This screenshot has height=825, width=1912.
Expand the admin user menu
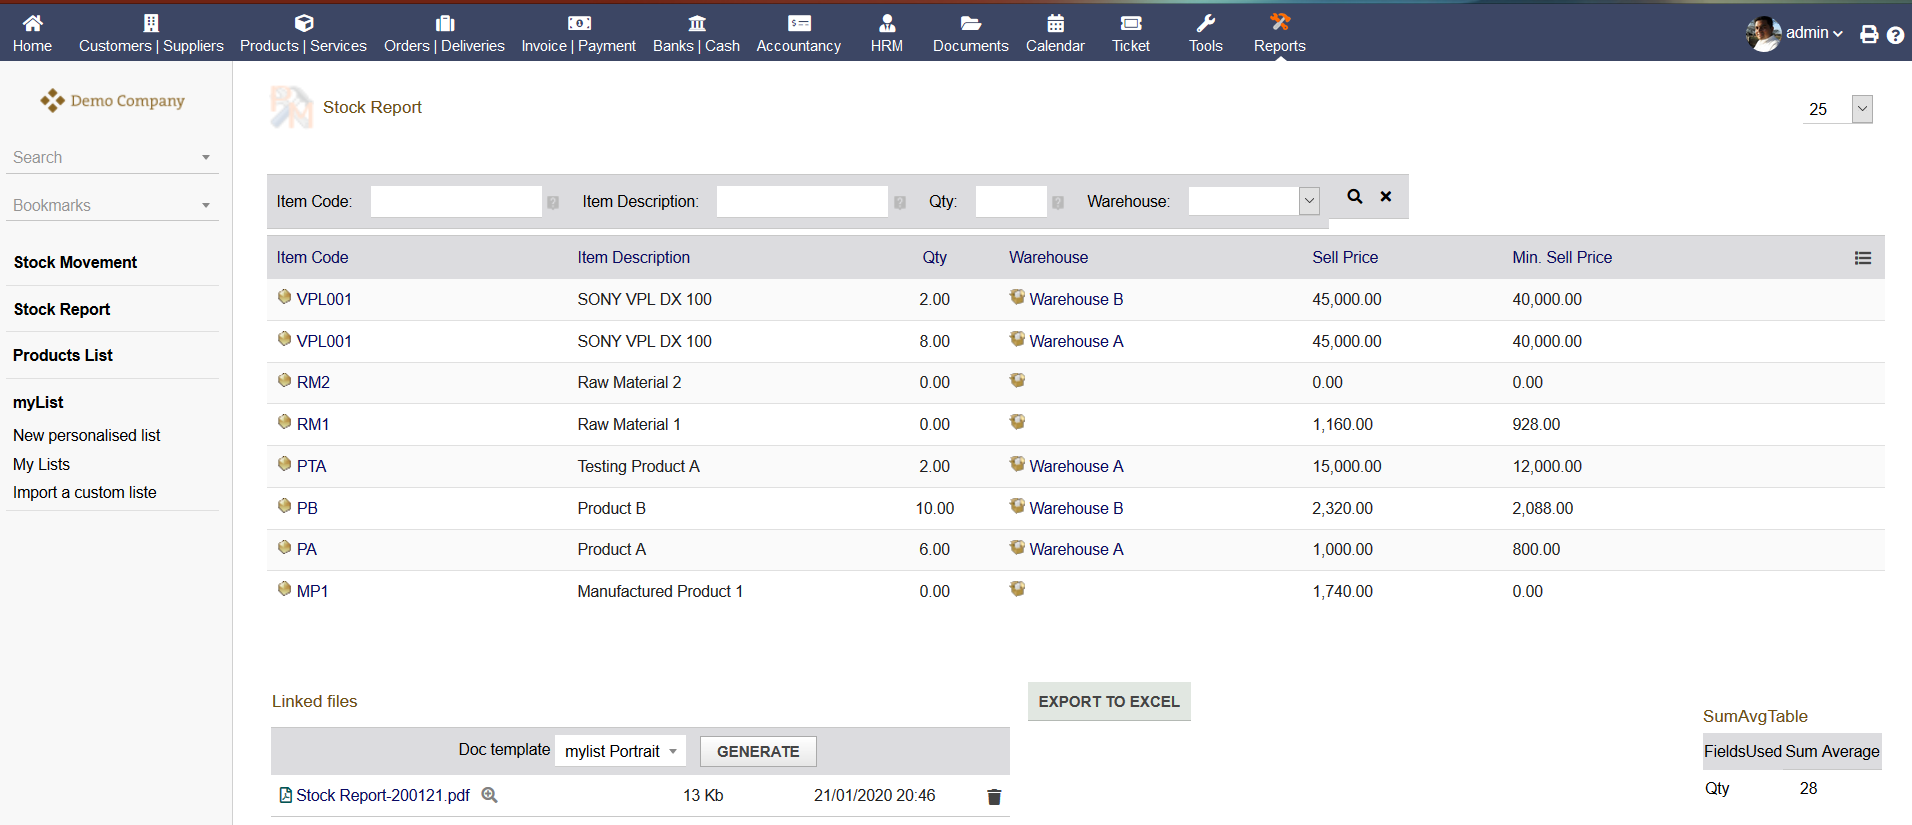coord(1812,33)
